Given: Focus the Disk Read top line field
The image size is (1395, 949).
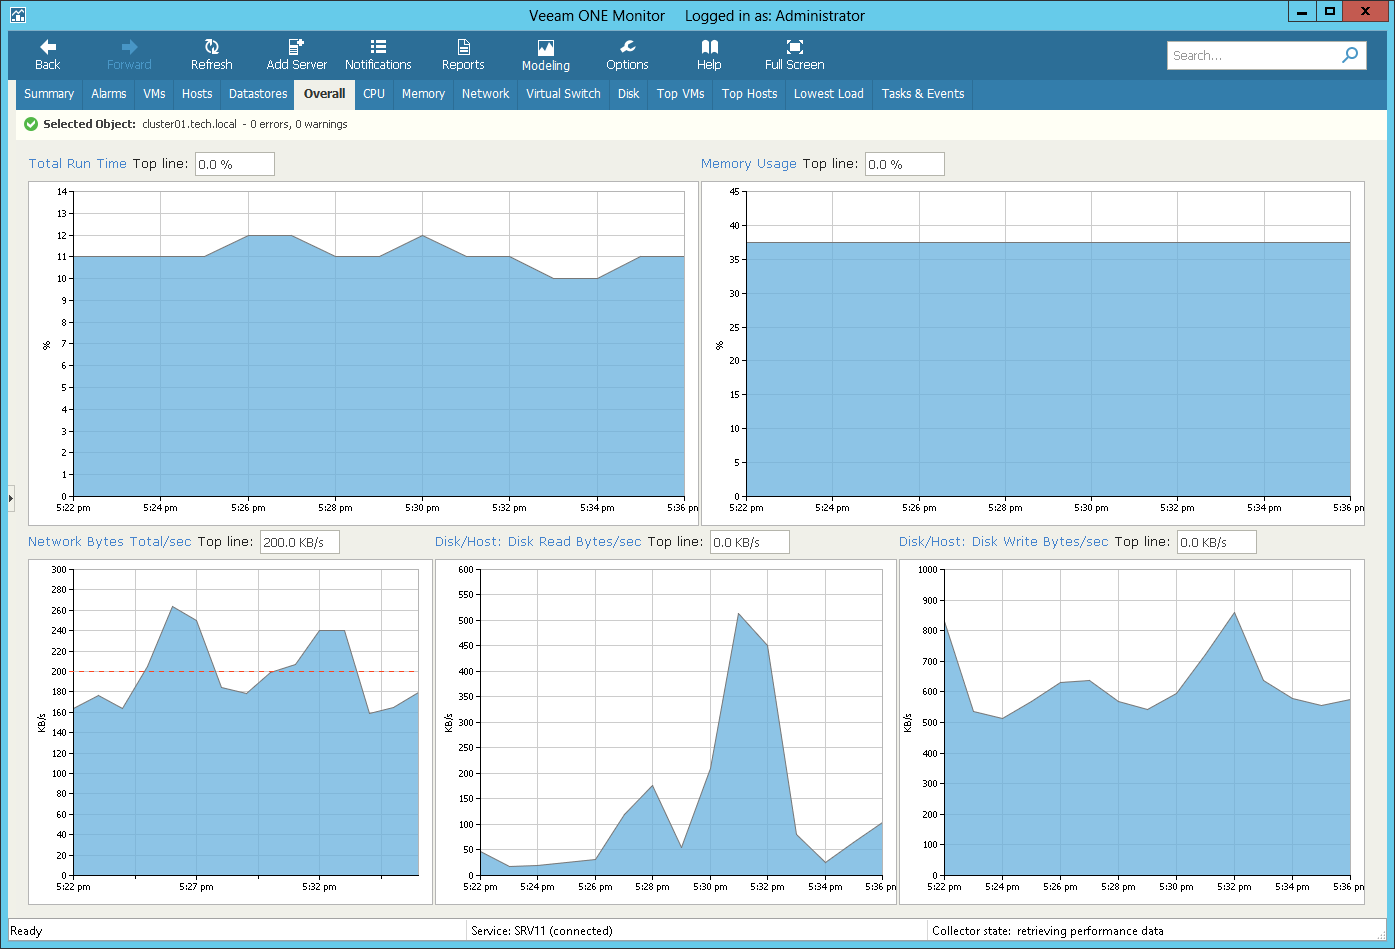Looking at the screenshot, I should pos(749,542).
